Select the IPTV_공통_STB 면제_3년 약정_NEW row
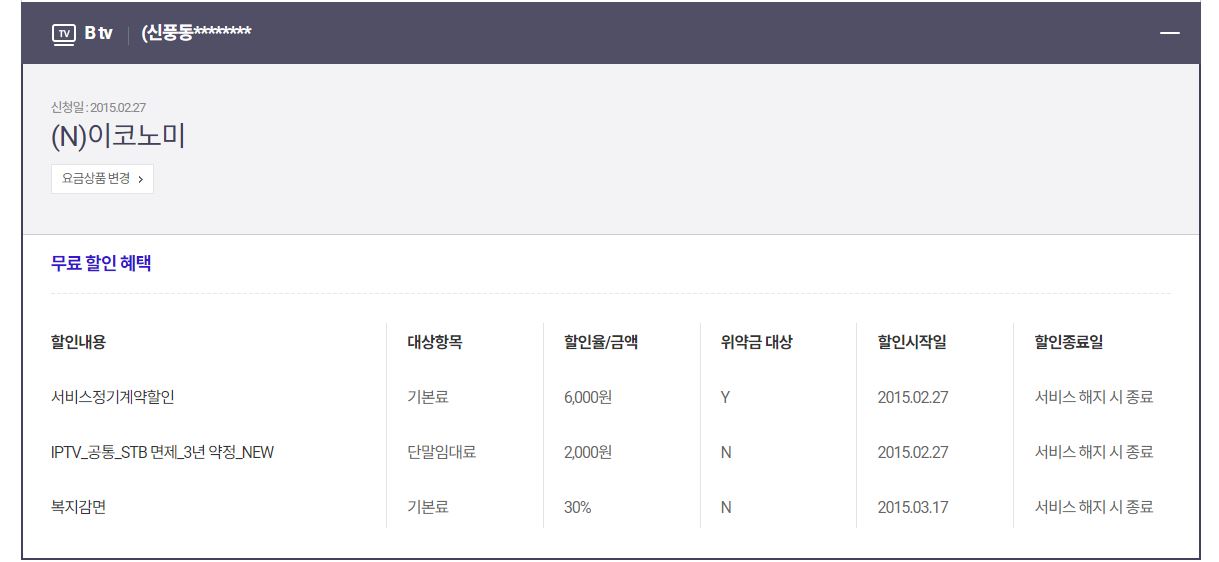This screenshot has width=1219, height=562. [x=162, y=452]
